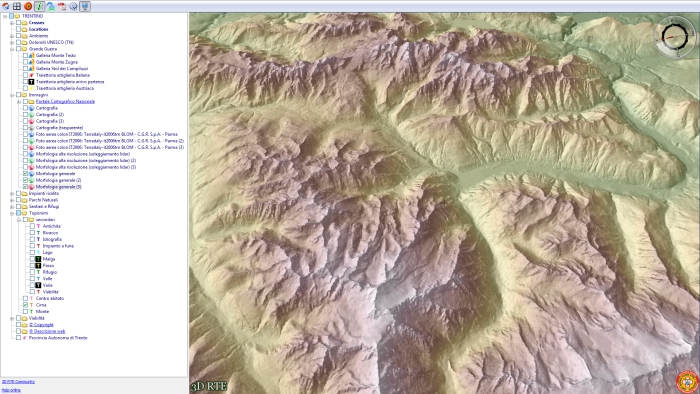The height and width of the screenshot is (394, 700).
Task: Expand the Viabilità folder node
Action: pos(12,318)
